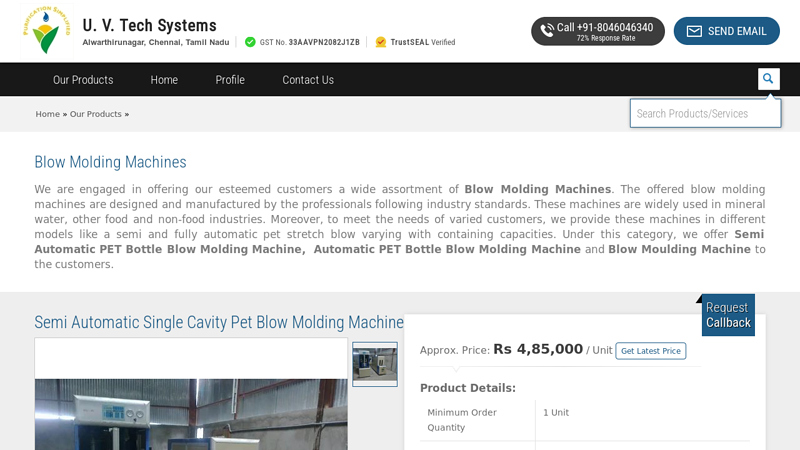Viewport: 800px width, 450px height.
Task: Open the Blow Molding Machines heading link
Action: coord(110,162)
